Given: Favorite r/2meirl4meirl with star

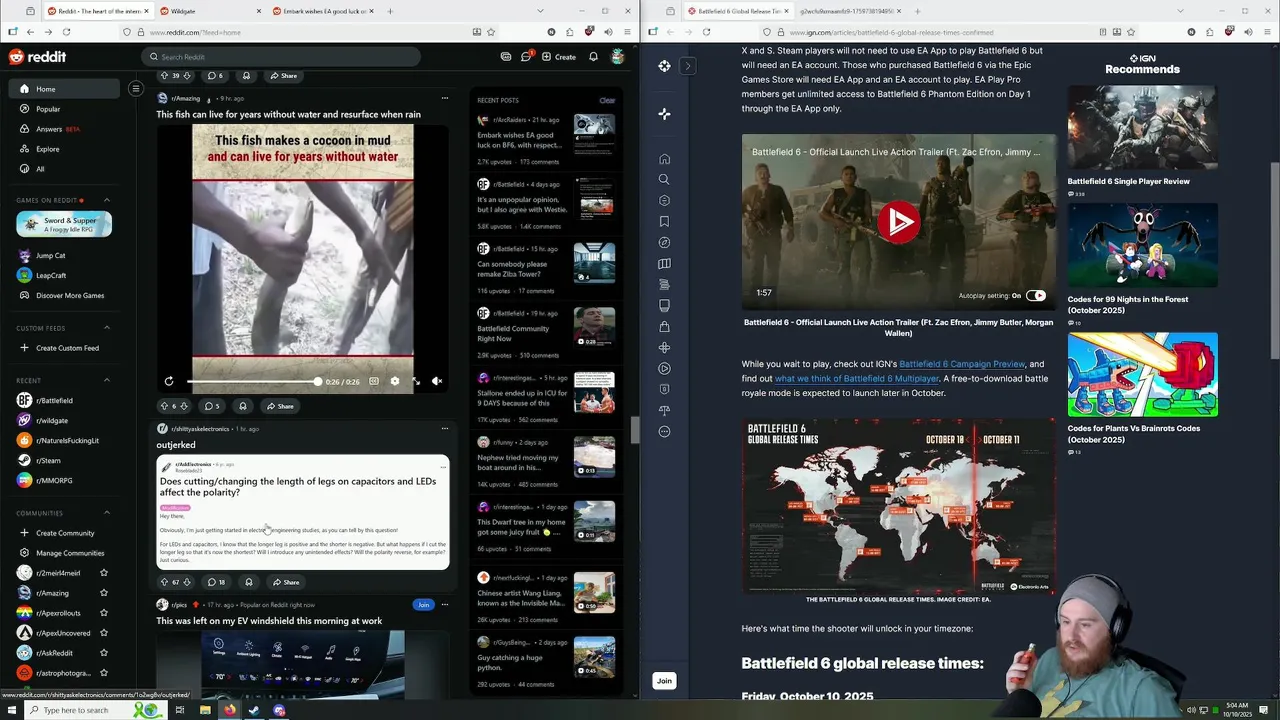Looking at the screenshot, I should tap(104, 573).
